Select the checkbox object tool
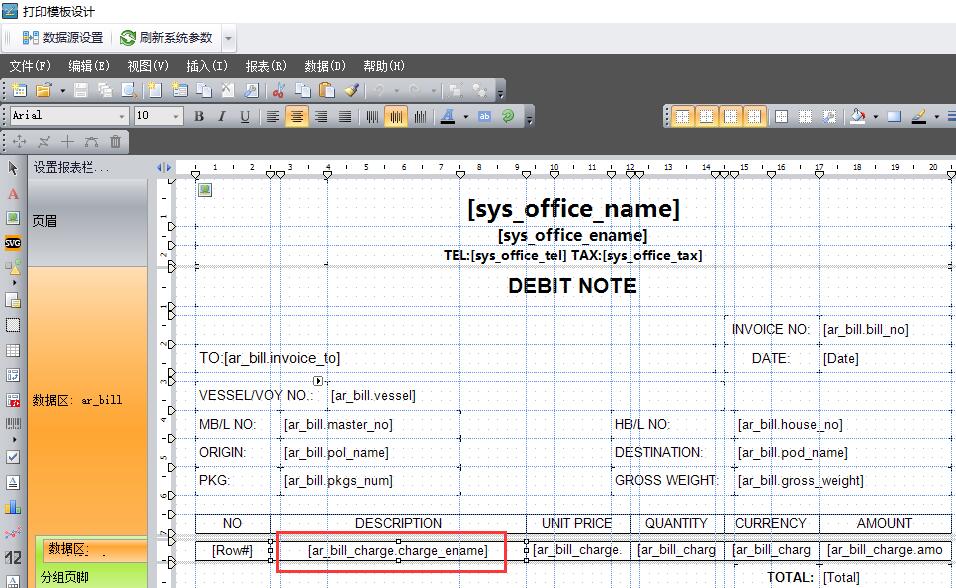This screenshot has height=588, width=956. pyautogui.click(x=13, y=456)
